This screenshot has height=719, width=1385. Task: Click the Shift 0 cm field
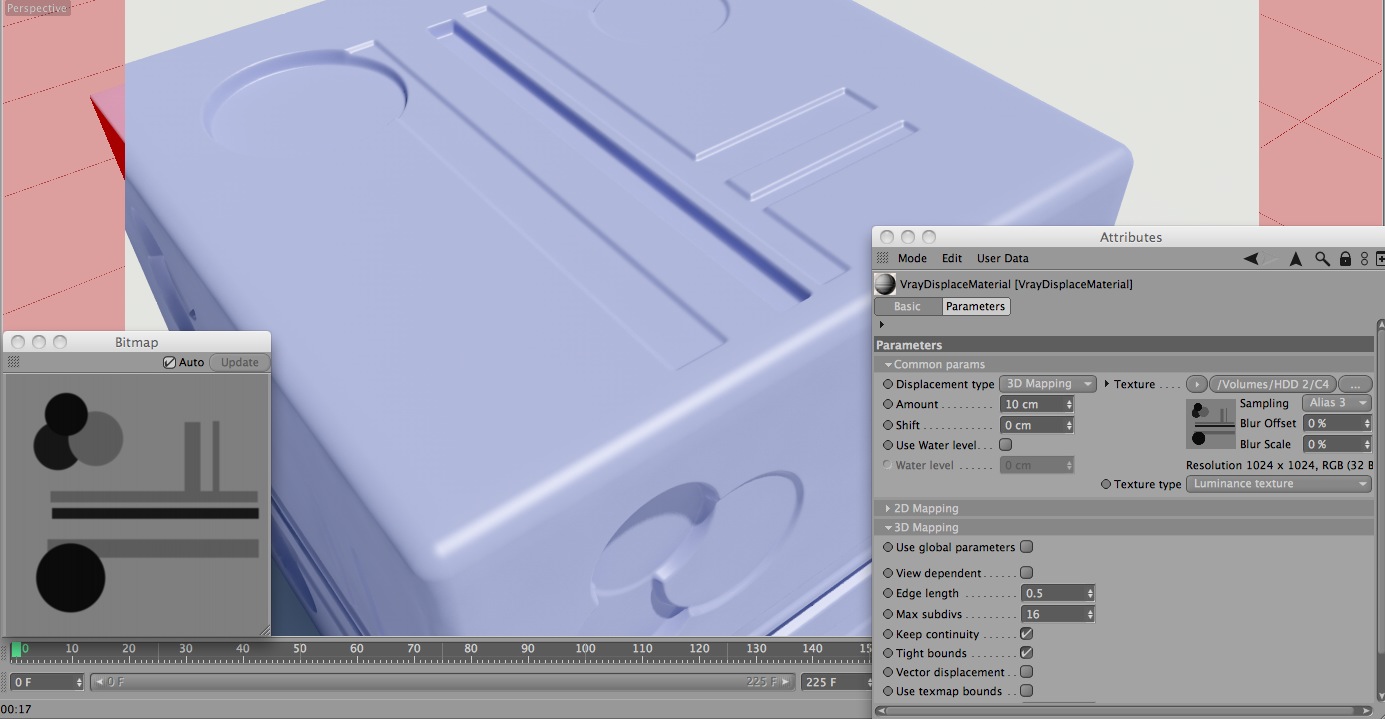tap(1037, 425)
